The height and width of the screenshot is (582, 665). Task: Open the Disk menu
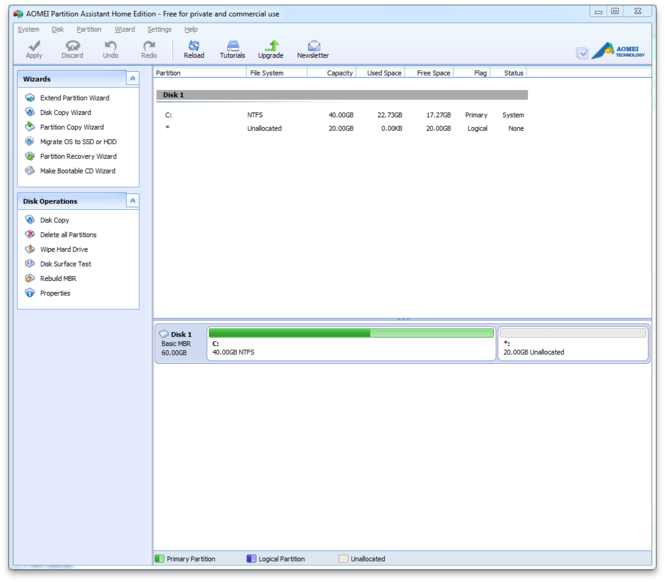pyautogui.click(x=58, y=29)
